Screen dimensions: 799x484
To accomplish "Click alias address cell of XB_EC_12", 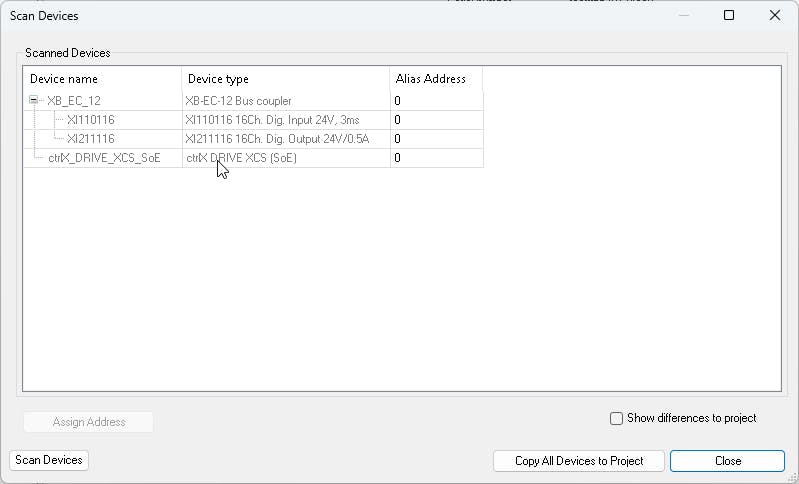I will point(437,101).
